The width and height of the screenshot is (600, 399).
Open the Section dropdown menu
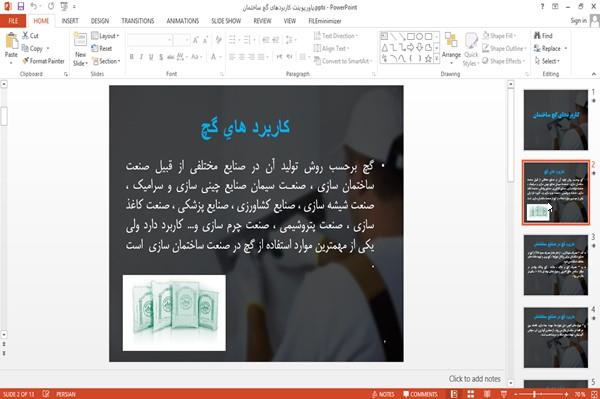click(106, 61)
